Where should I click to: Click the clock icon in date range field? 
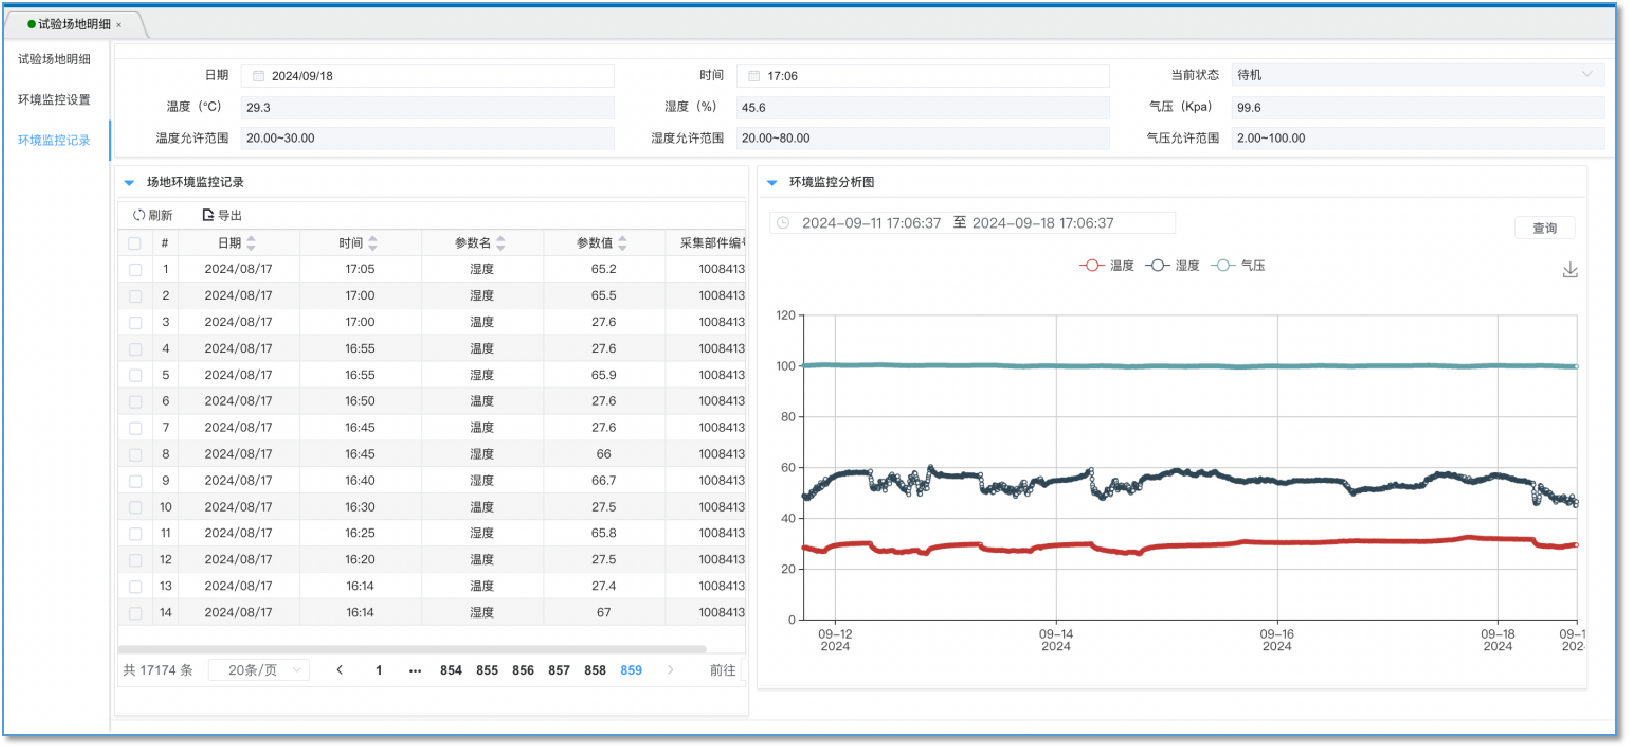(783, 223)
